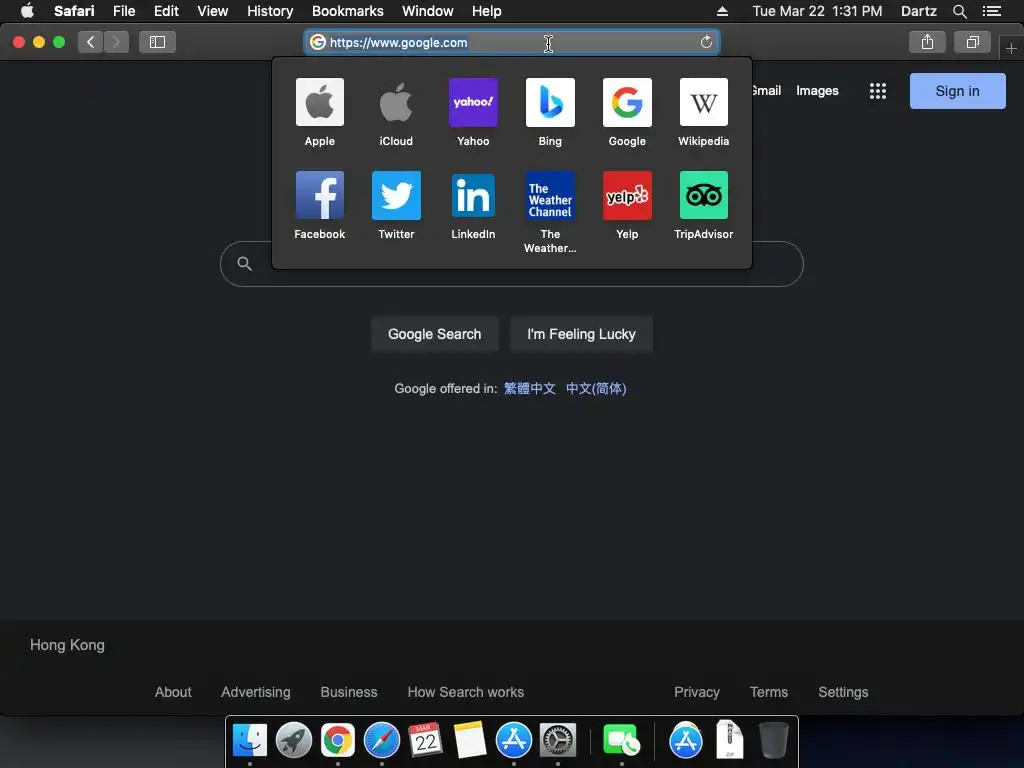1024x768 pixels.
Task: Click I'm Feeling Lucky
Action: click(x=581, y=334)
